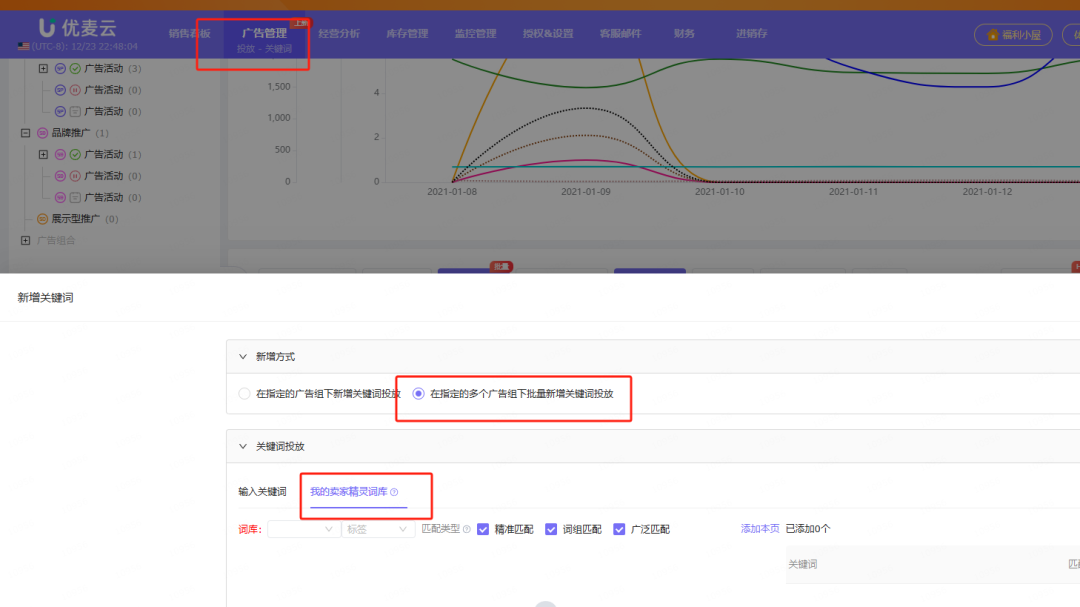Click the 2021-01-08 chart axis label
The width and height of the screenshot is (1080, 607).
pyautogui.click(x=452, y=192)
